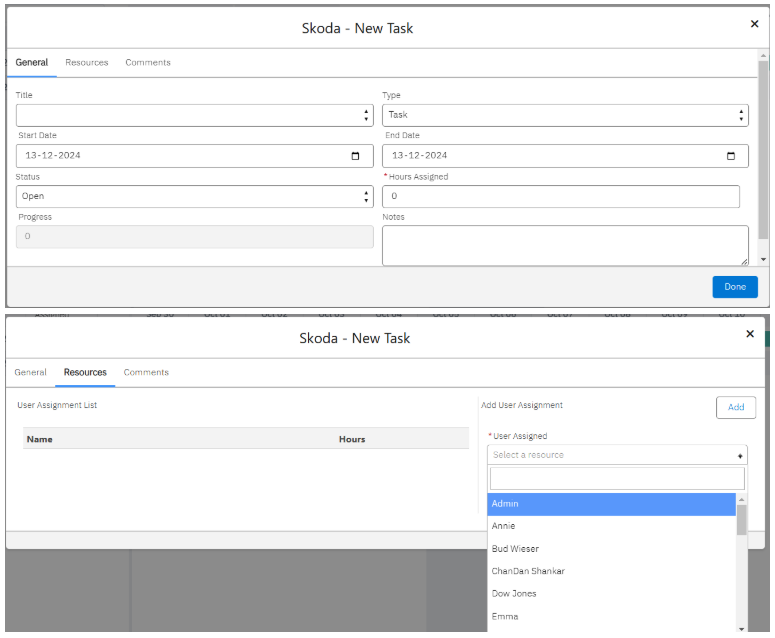Image resolution: width=775 pixels, height=638 pixels.
Task: Click the blue Done button
Action: pyautogui.click(x=734, y=287)
